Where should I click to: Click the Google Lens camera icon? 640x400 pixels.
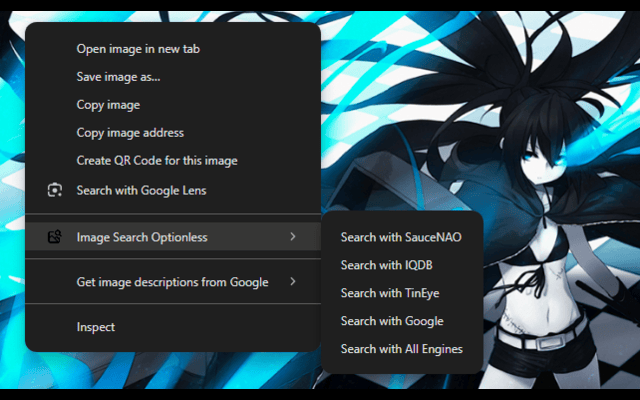55,190
